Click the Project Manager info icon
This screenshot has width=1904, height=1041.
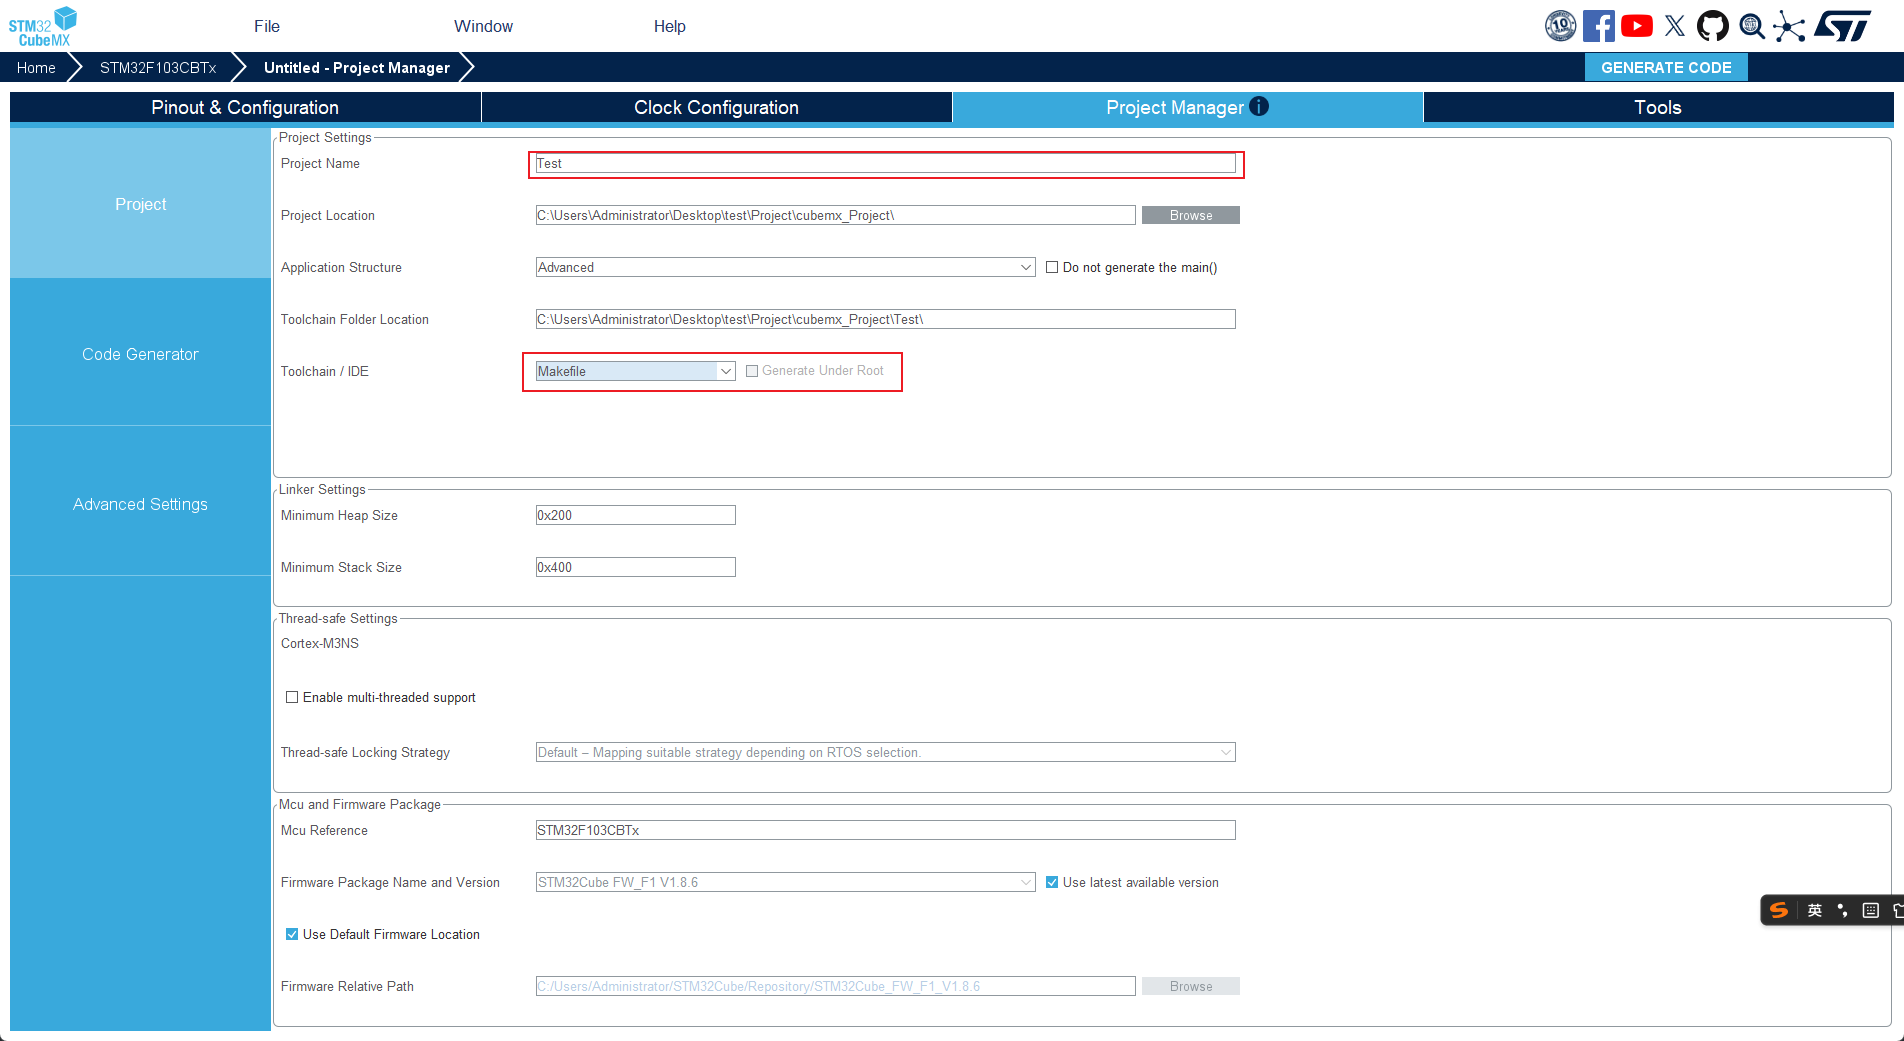coord(1259,106)
